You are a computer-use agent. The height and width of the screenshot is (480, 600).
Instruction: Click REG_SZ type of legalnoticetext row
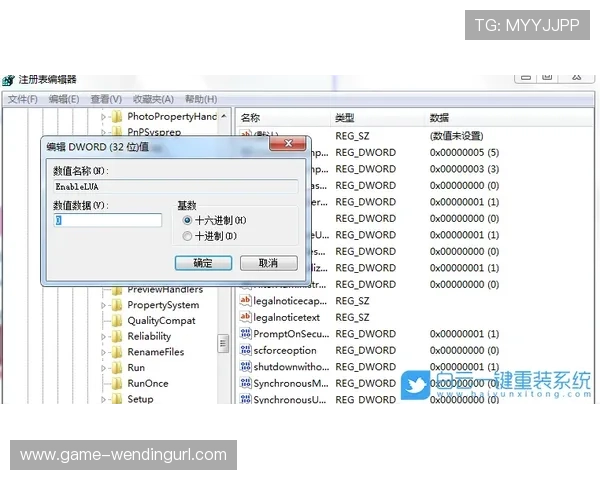pyautogui.click(x=352, y=318)
